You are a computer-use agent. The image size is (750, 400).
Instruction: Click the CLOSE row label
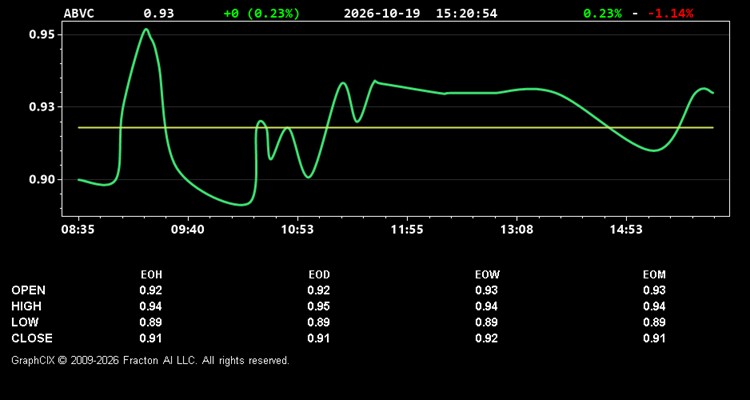pos(32,338)
